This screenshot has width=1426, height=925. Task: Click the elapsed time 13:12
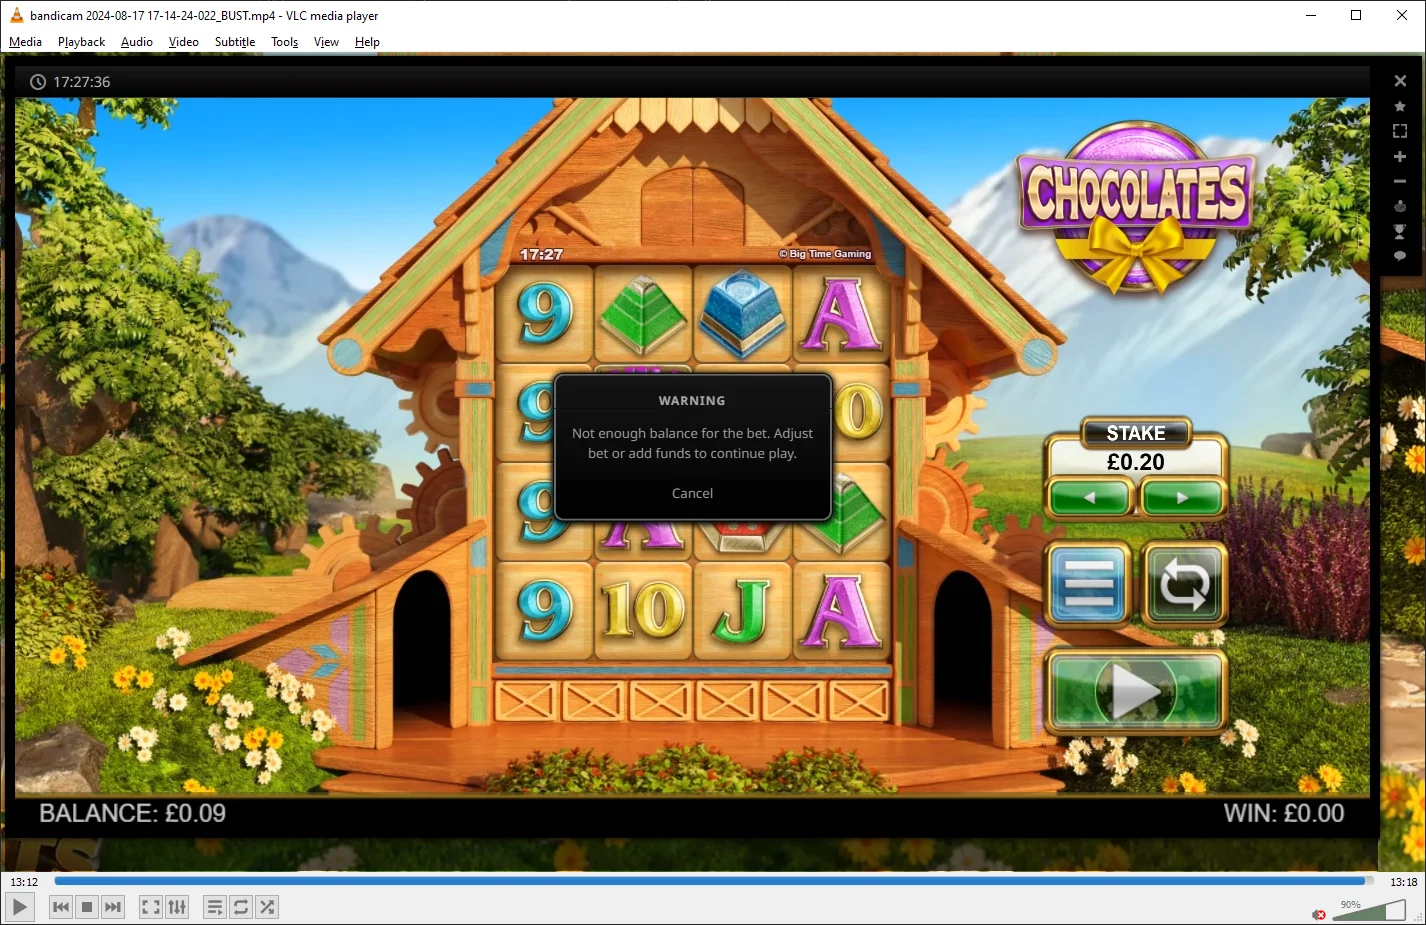coord(24,882)
